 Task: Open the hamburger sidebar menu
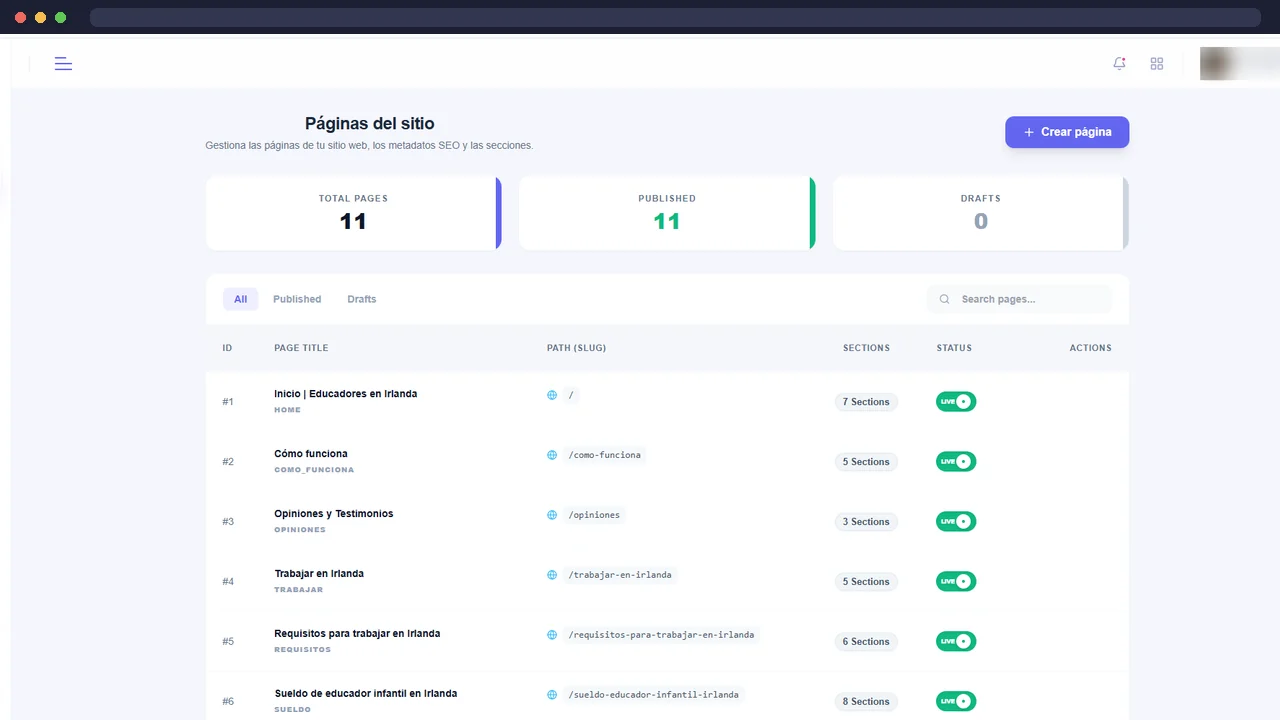coord(63,64)
